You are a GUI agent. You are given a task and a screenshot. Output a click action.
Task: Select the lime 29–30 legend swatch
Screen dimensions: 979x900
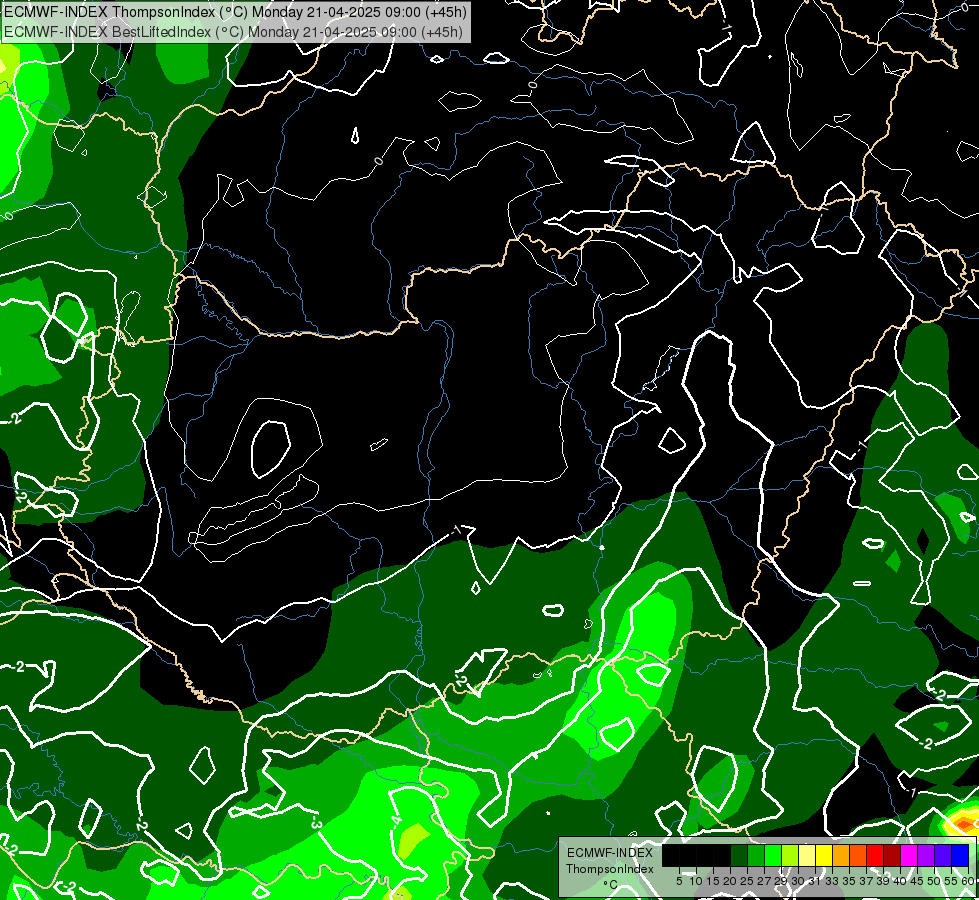pos(790,855)
